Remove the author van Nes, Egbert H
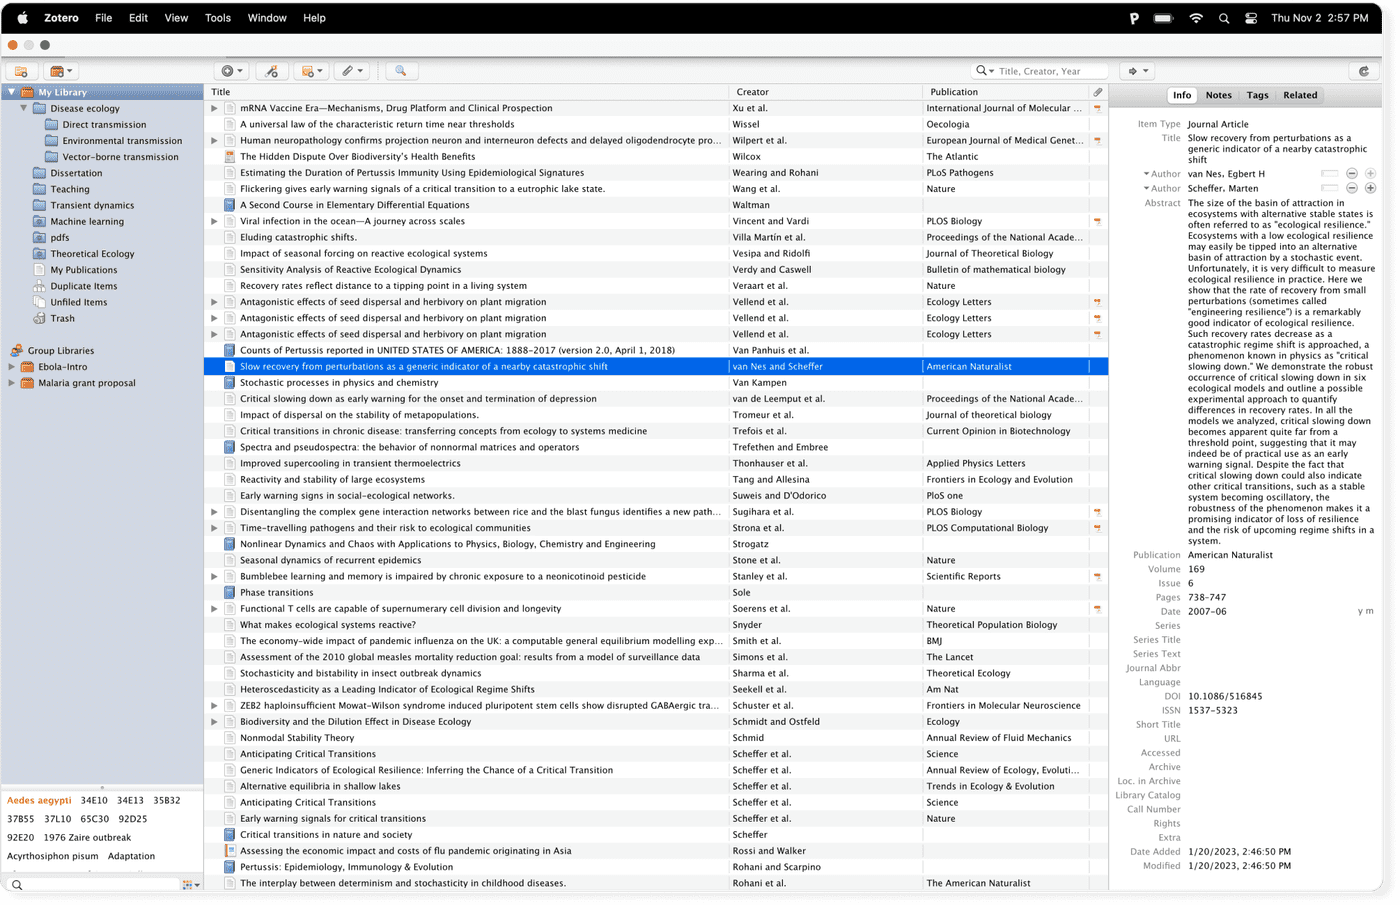Image resolution: width=1400 pixels, height=905 pixels. (x=1354, y=172)
